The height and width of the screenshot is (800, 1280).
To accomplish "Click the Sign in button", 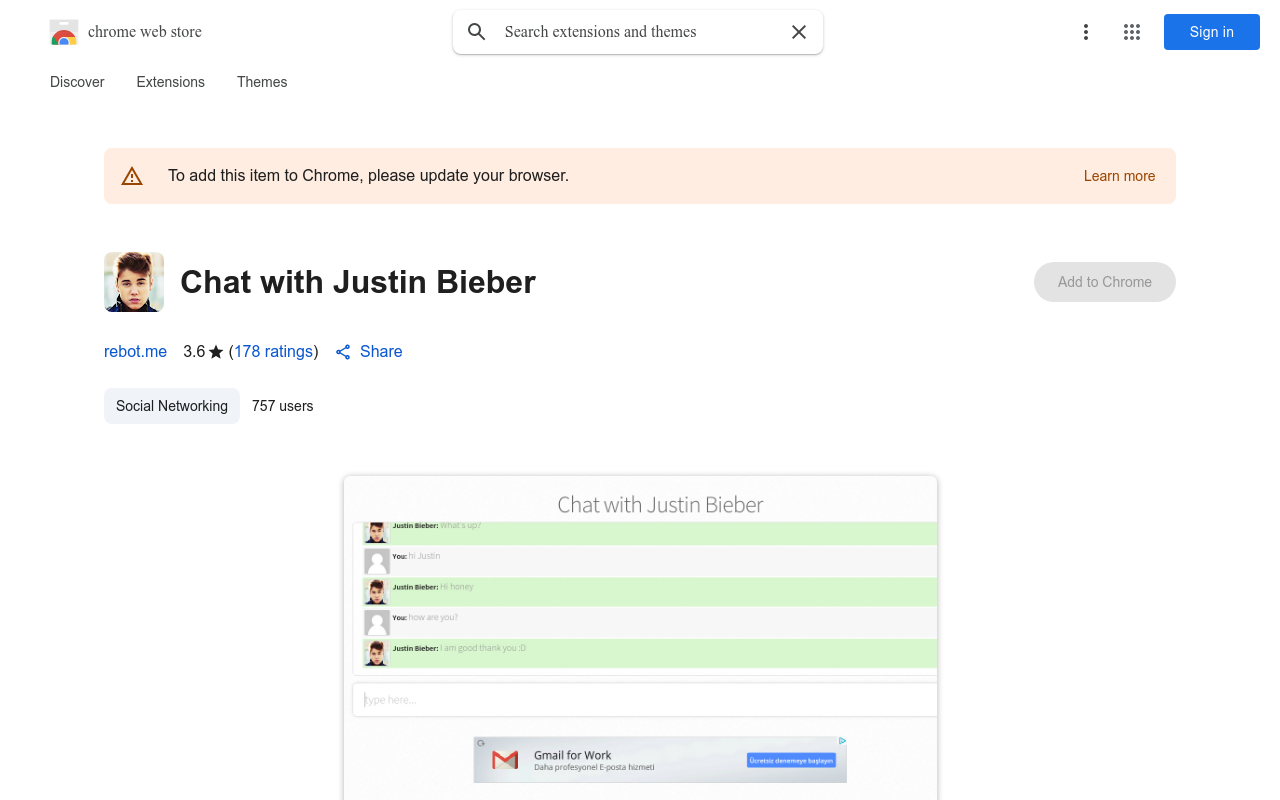I will pos(1212,32).
